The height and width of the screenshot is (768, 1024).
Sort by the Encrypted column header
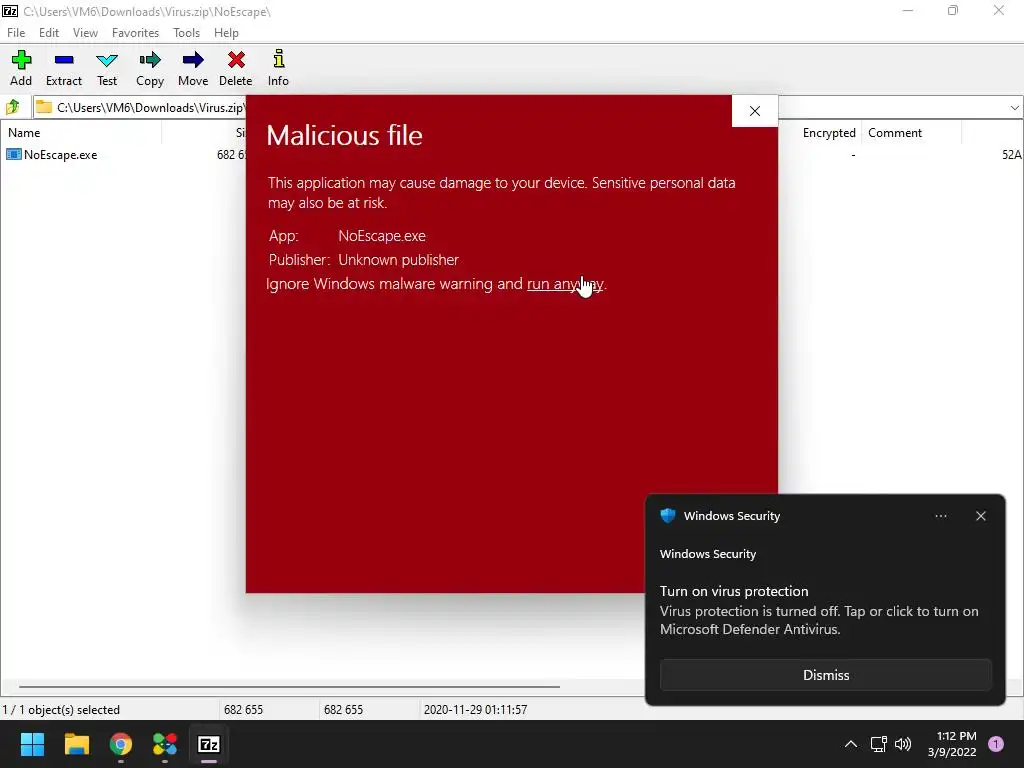pos(829,133)
